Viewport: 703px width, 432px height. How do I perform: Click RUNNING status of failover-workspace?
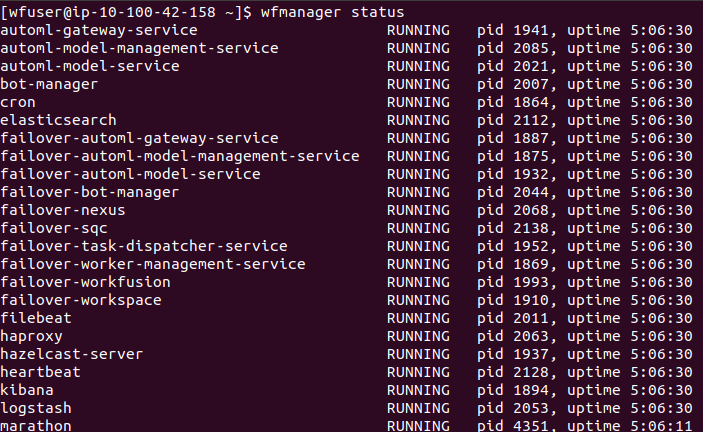(418, 300)
